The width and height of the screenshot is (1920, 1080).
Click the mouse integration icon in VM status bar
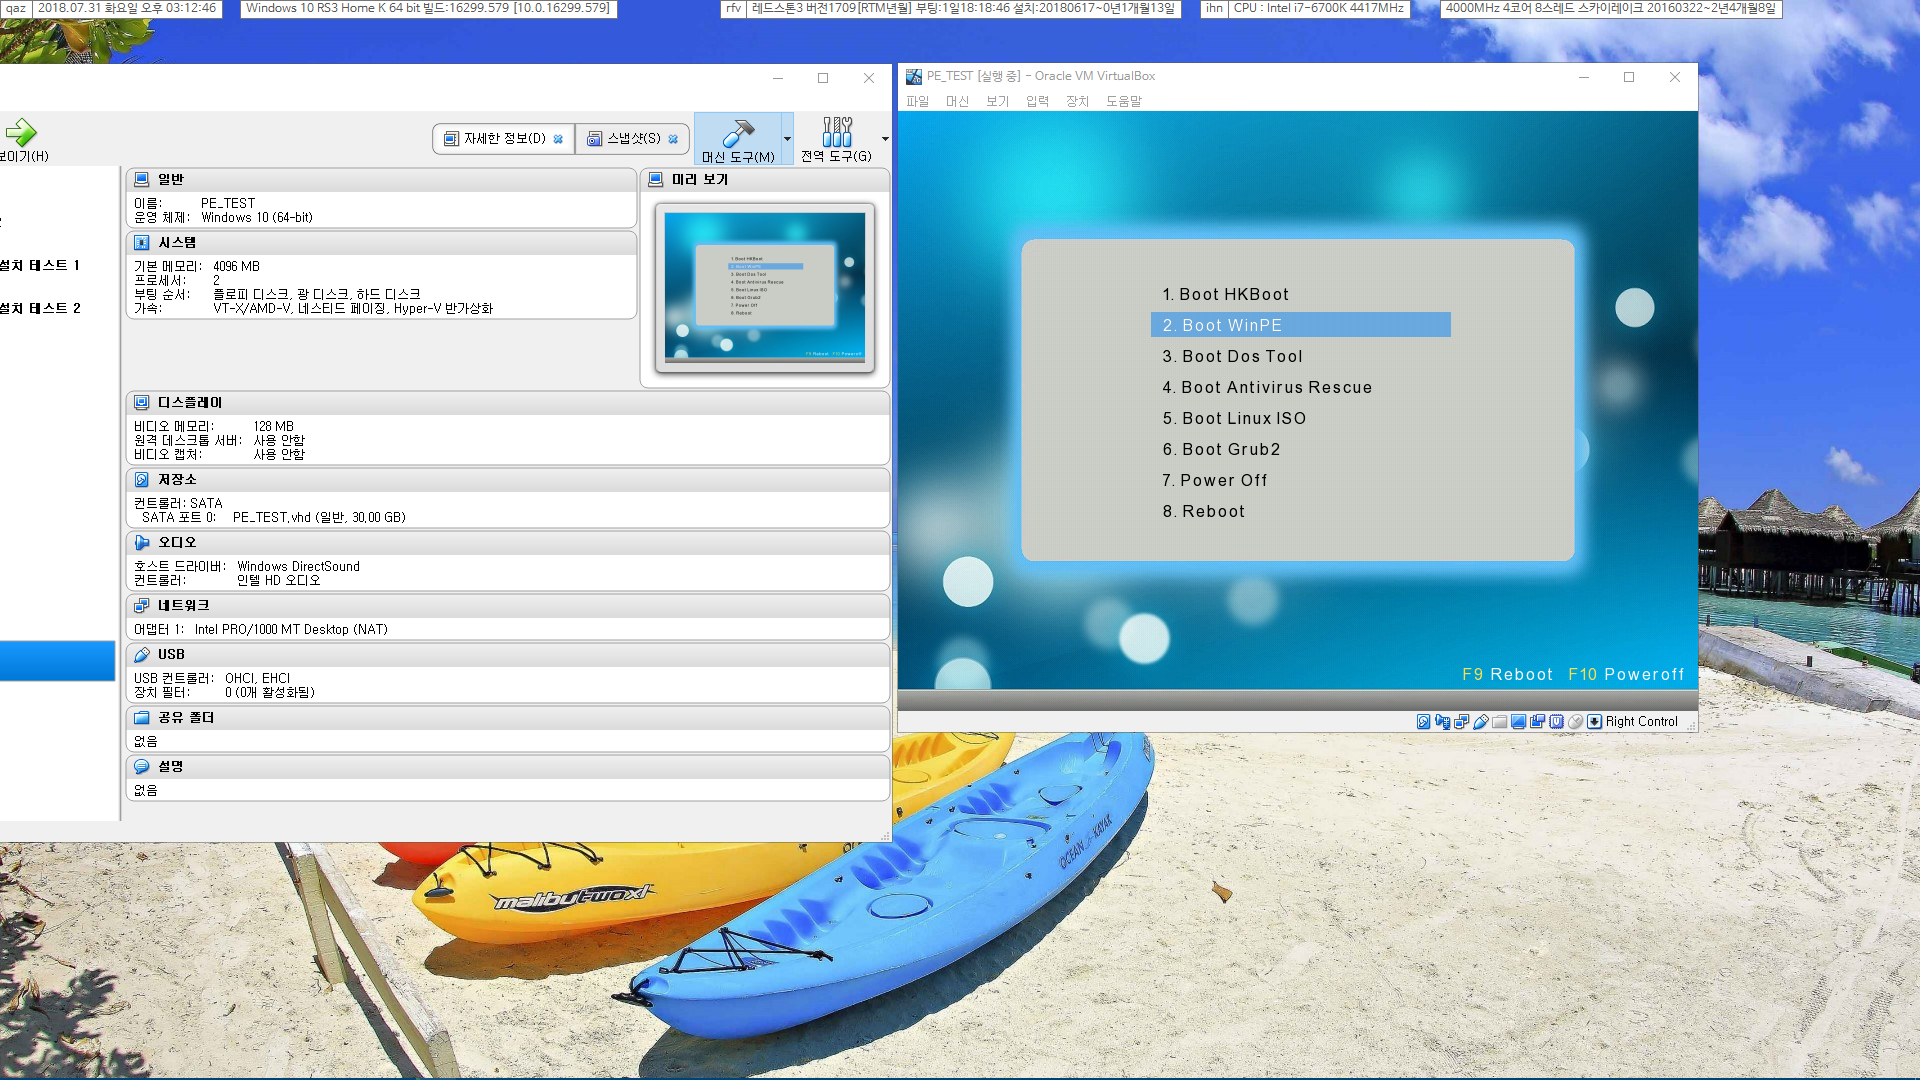[1575, 721]
